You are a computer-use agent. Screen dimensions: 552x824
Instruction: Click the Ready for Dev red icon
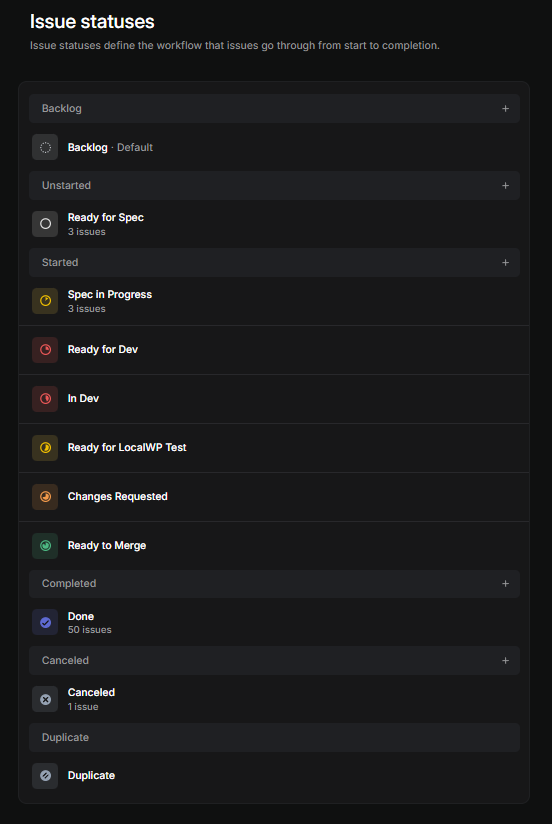pos(45,349)
